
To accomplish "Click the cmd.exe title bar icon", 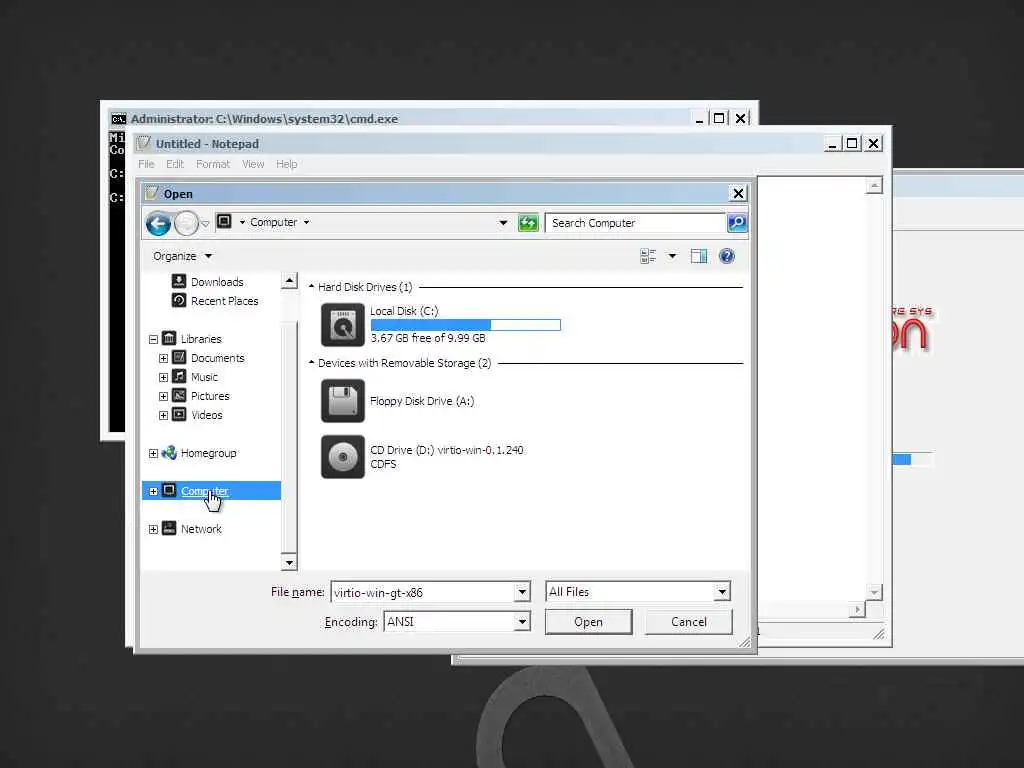I will point(118,119).
